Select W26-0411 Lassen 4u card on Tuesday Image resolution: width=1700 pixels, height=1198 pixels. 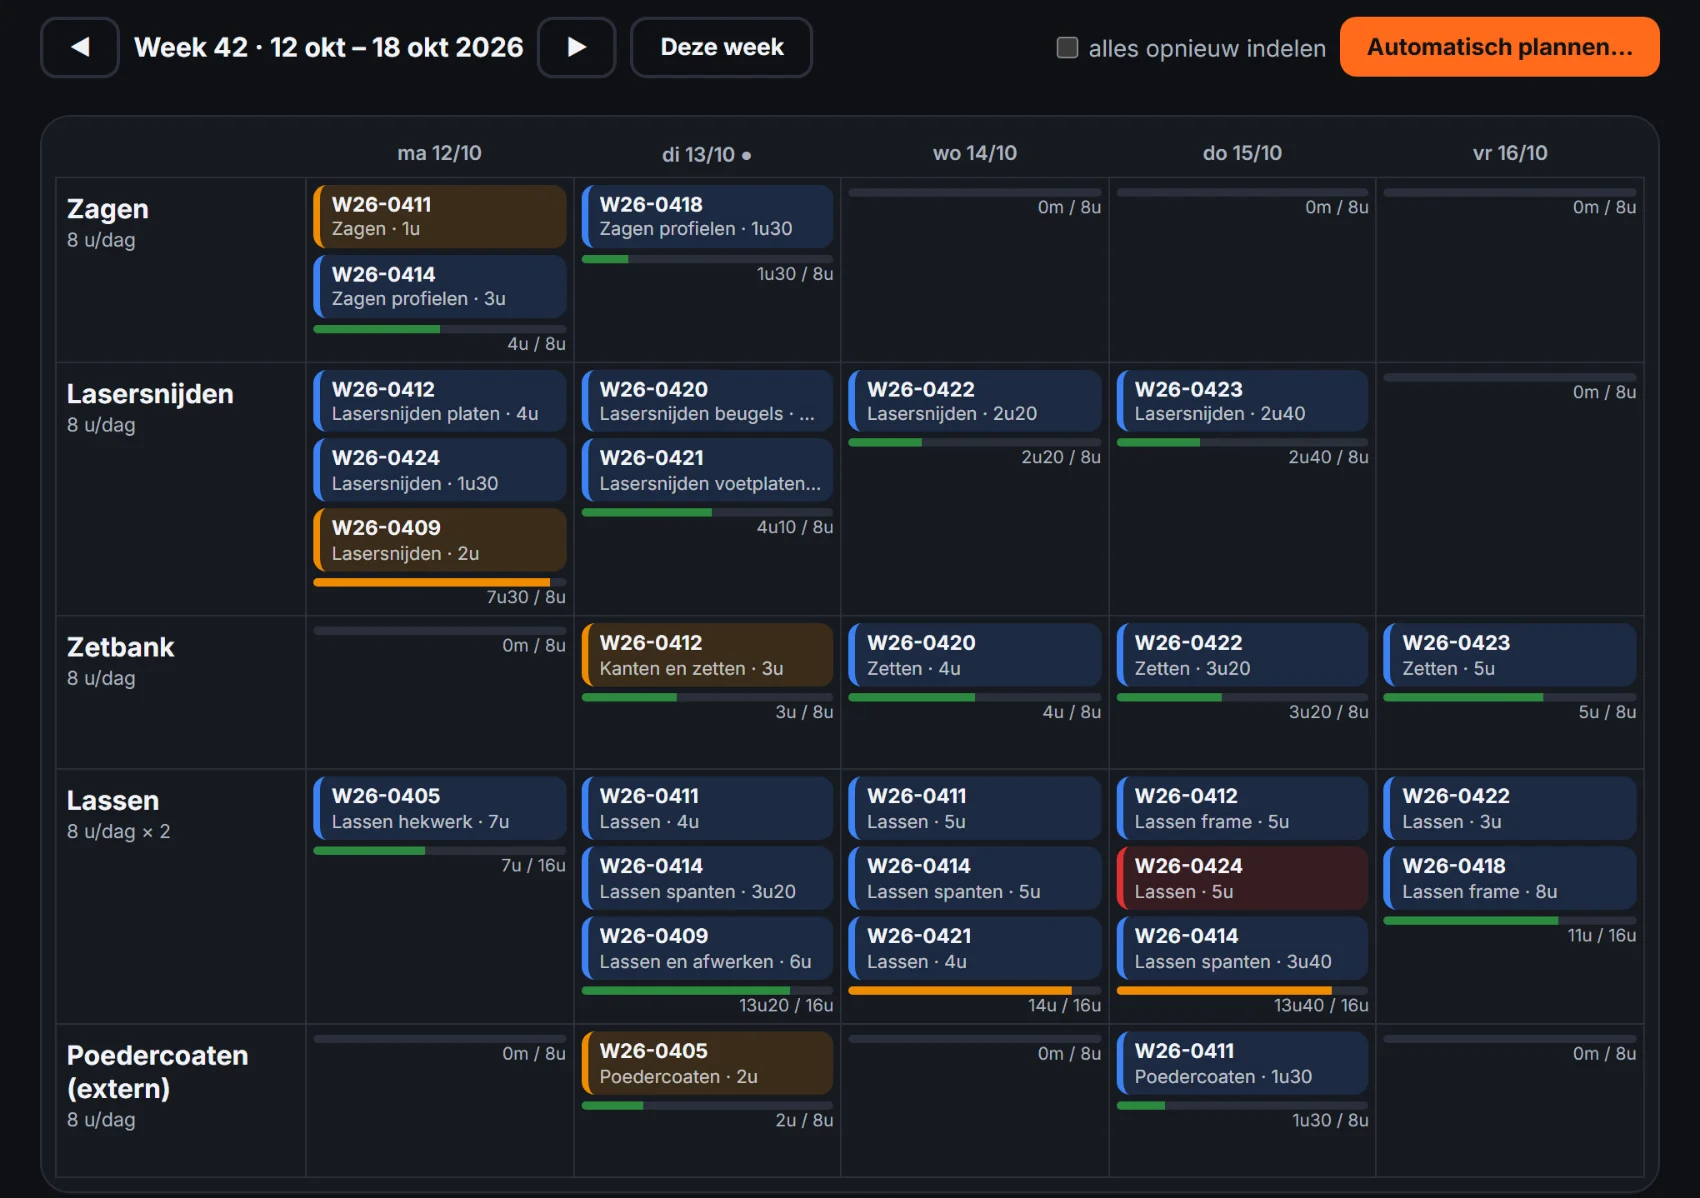click(x=707, y=808)
